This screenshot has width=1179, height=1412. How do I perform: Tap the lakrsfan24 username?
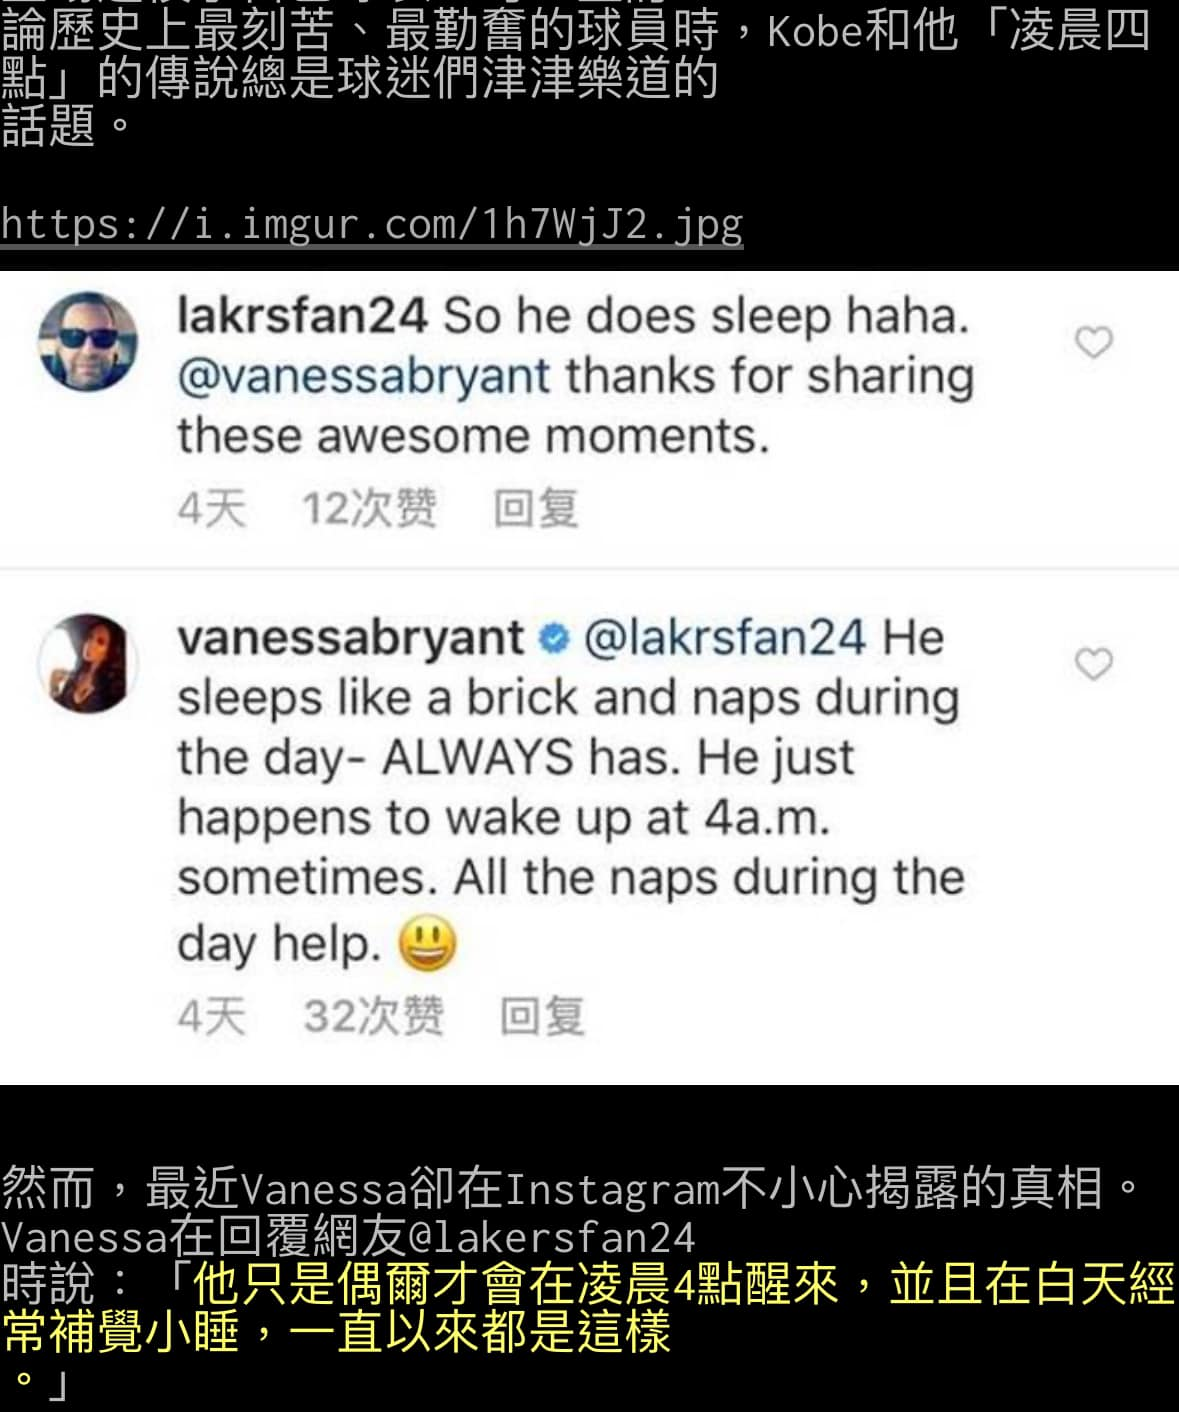[x=302, y=316]
